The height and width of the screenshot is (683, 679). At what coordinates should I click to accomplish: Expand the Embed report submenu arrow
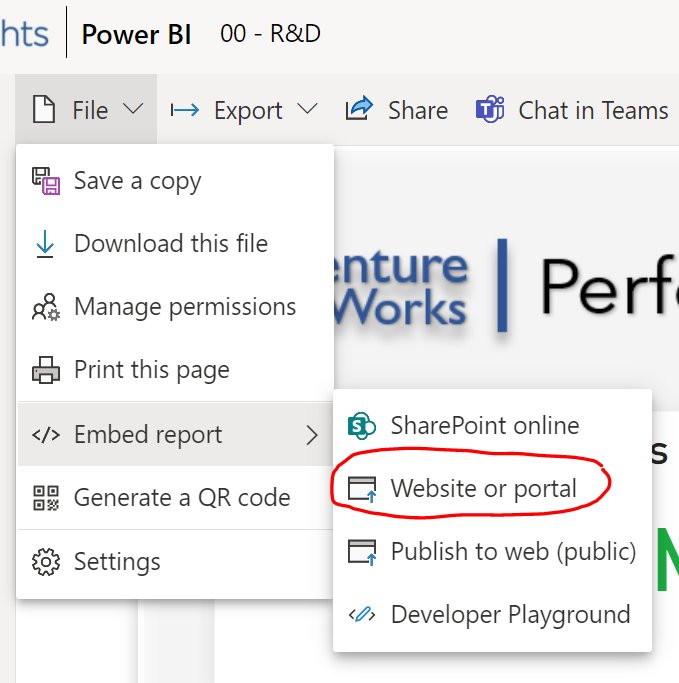[x=312, y=435]
